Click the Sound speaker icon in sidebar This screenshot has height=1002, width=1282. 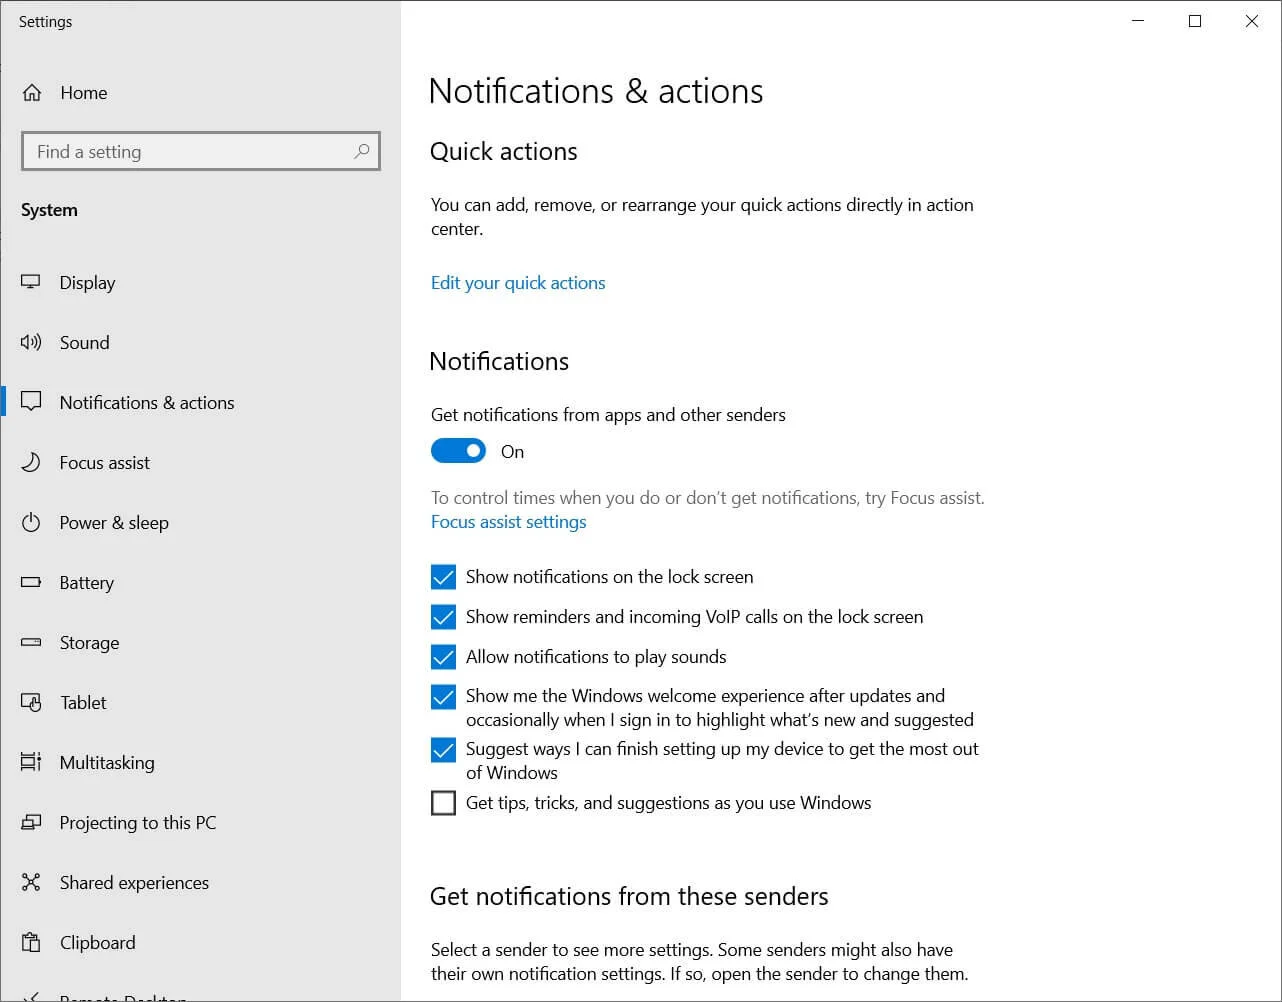pos(31,342)
